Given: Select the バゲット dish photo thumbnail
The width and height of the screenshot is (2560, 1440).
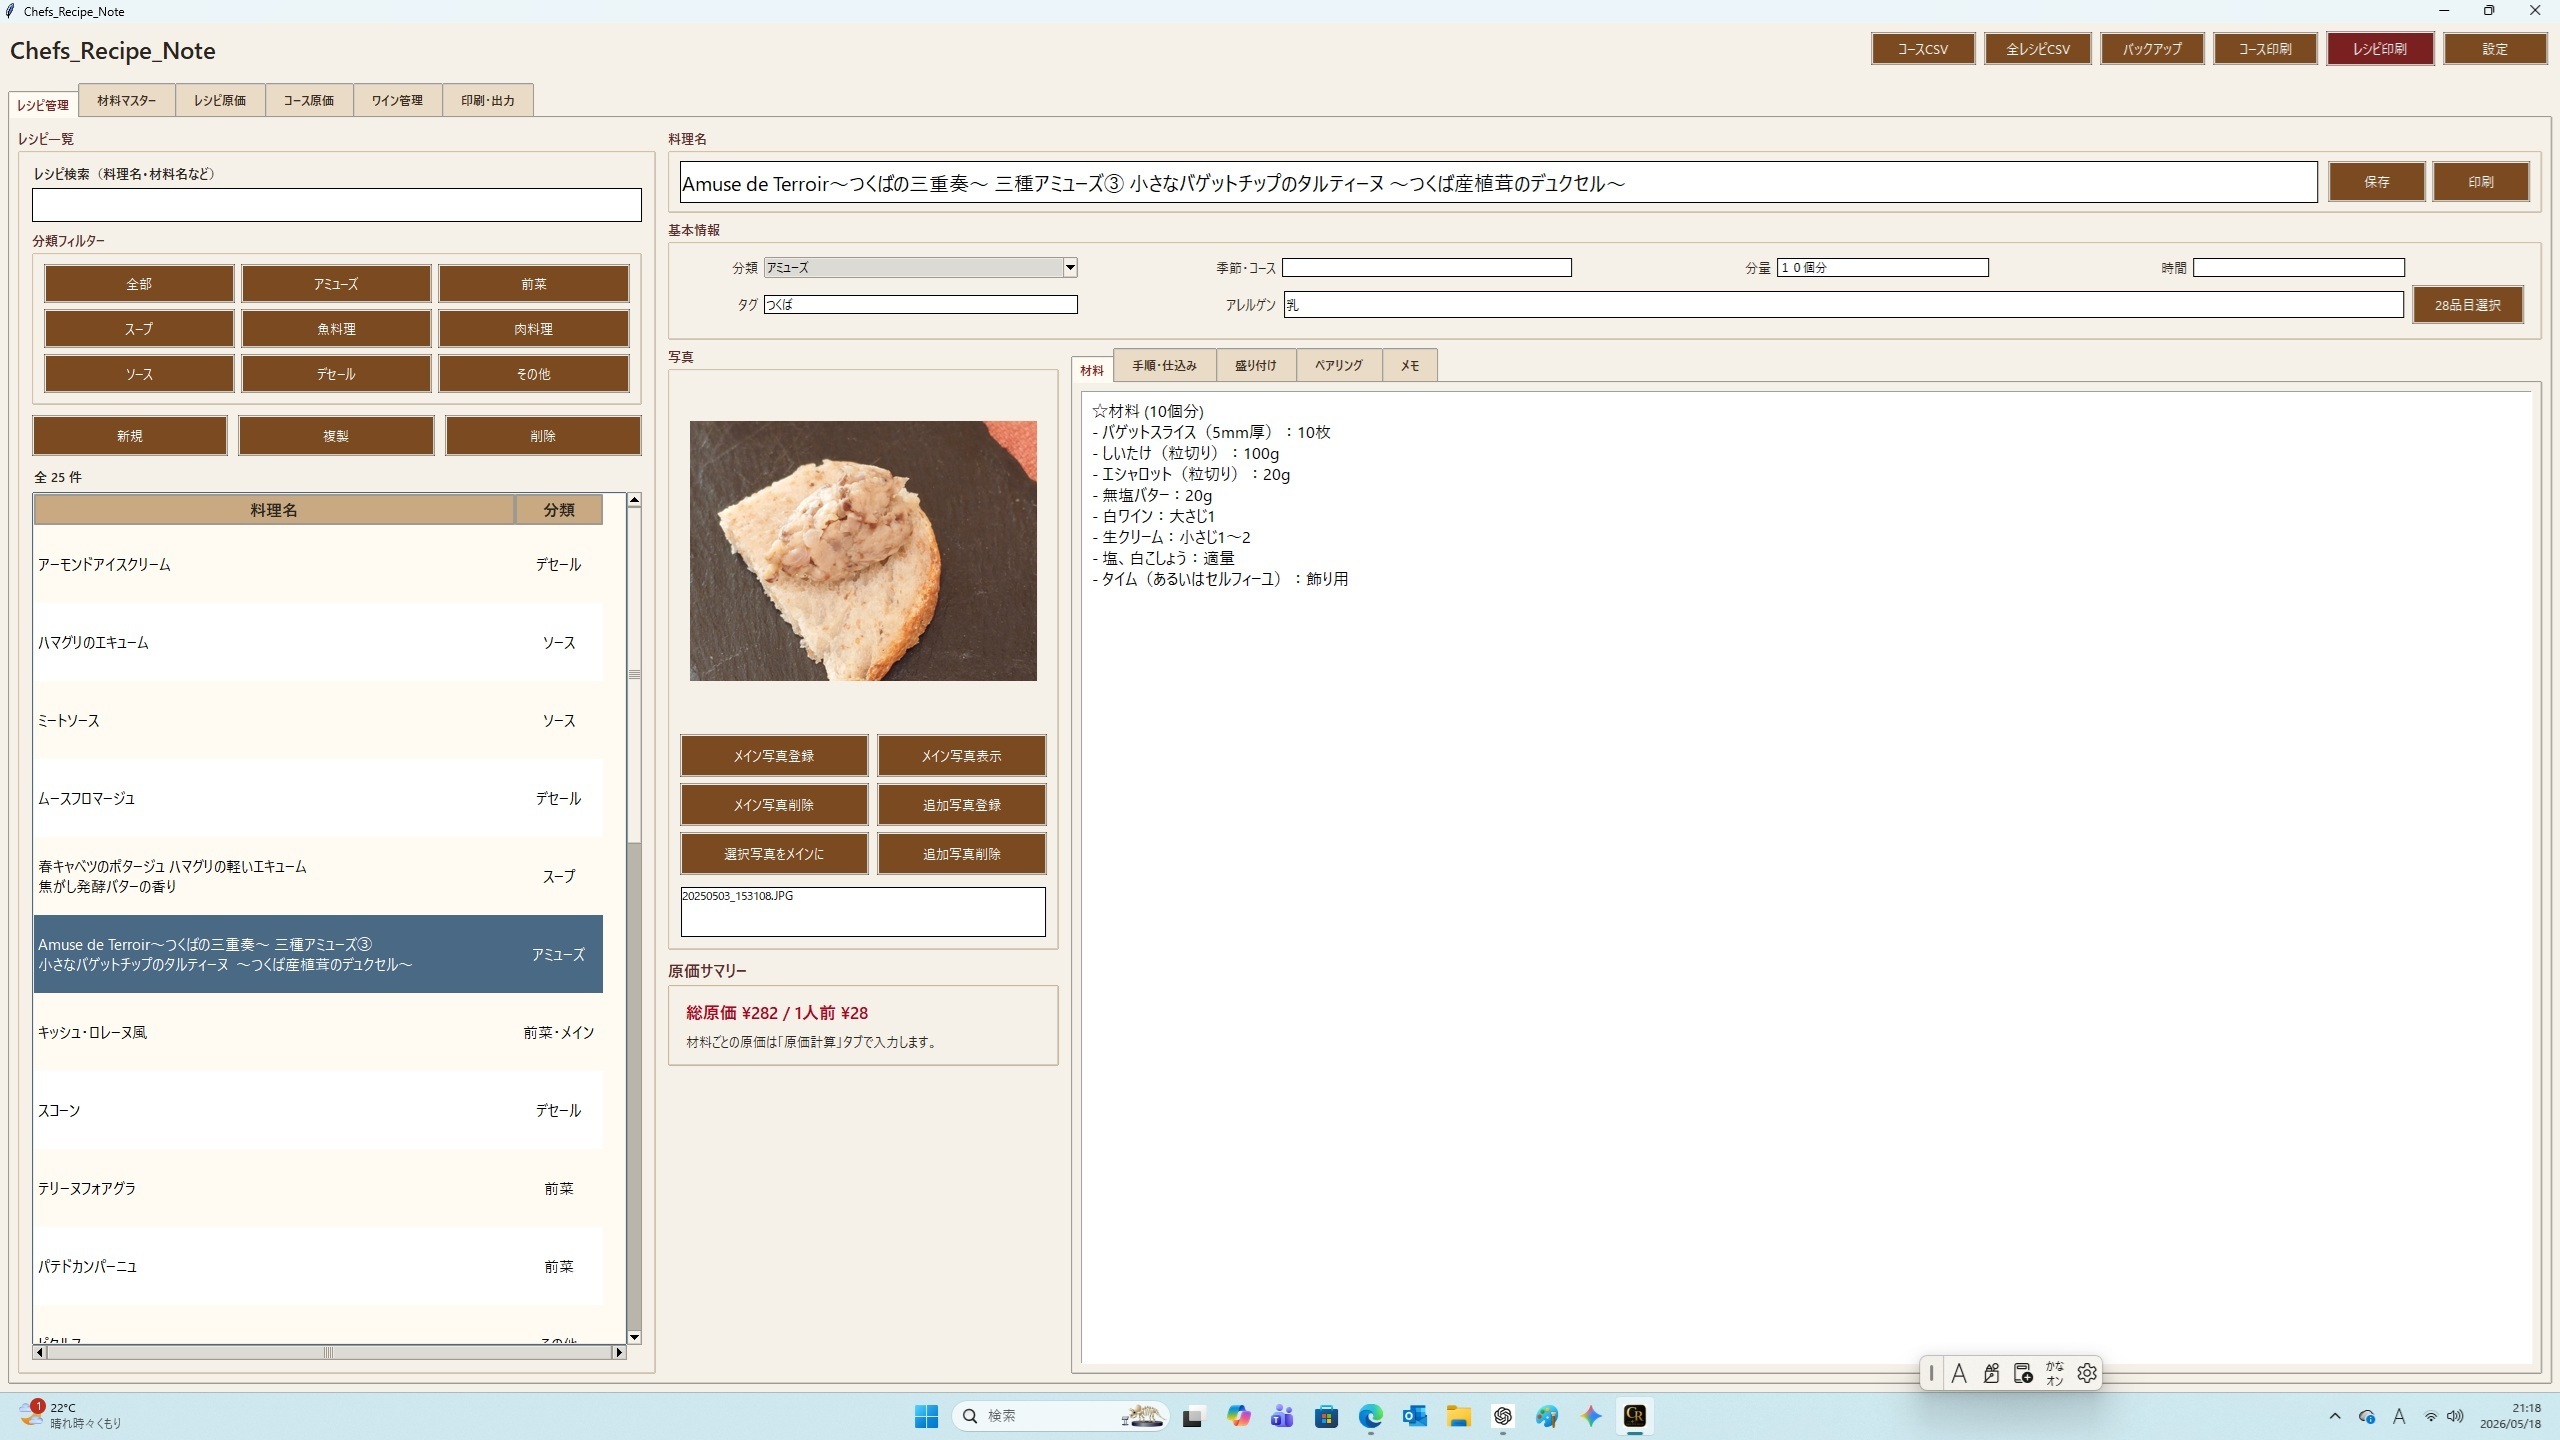Looking at the screenshot, I should click(863, 551).
